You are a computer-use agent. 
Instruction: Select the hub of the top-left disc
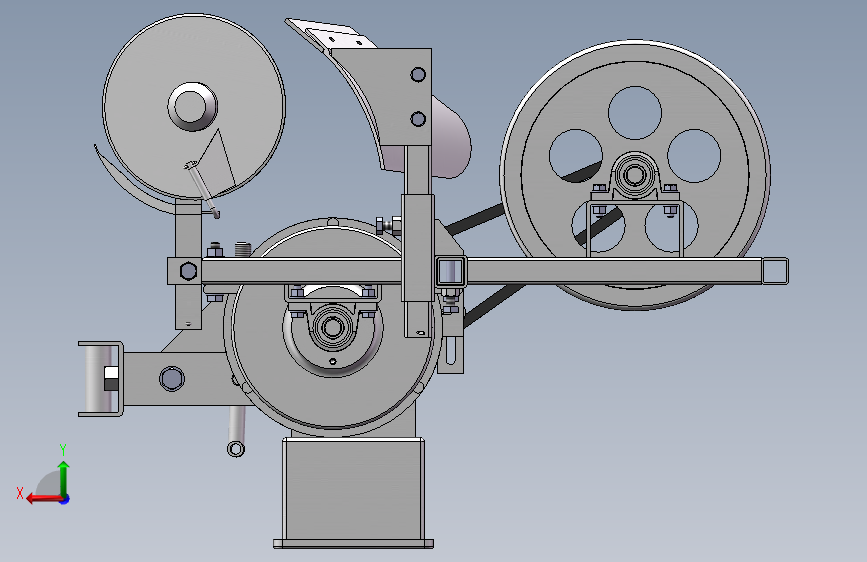192,107
